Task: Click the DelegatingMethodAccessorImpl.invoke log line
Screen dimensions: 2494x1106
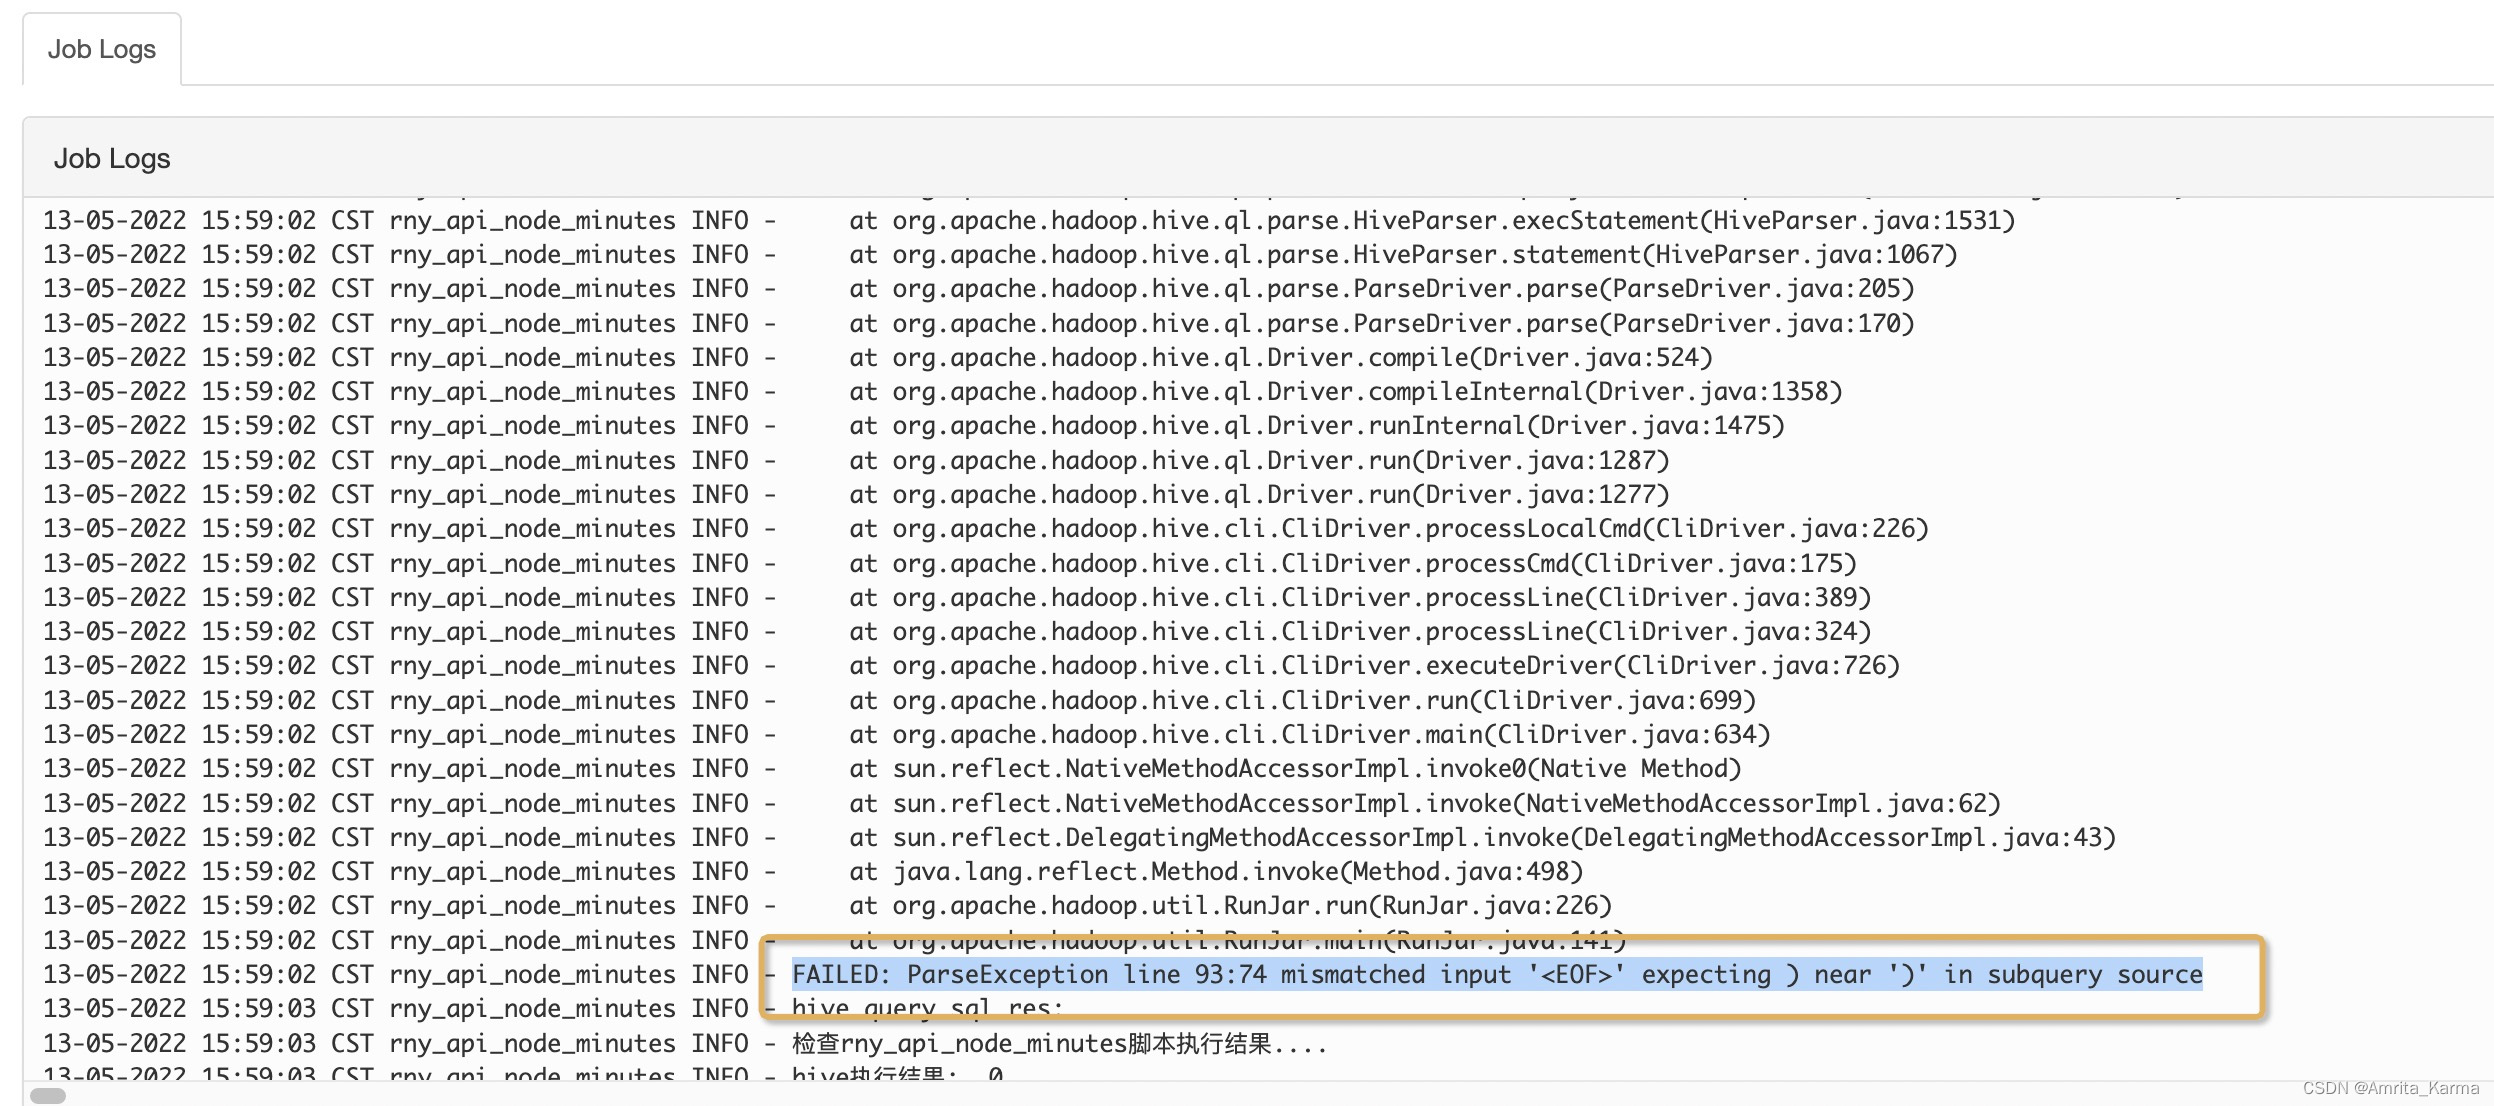Action: point(1482,838)
